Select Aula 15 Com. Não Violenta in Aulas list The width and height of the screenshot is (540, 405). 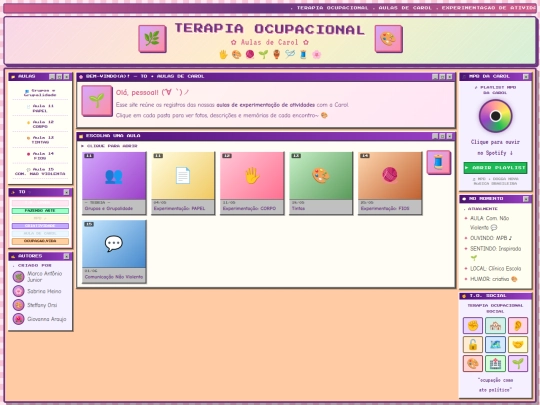click(x=40, y=172)
